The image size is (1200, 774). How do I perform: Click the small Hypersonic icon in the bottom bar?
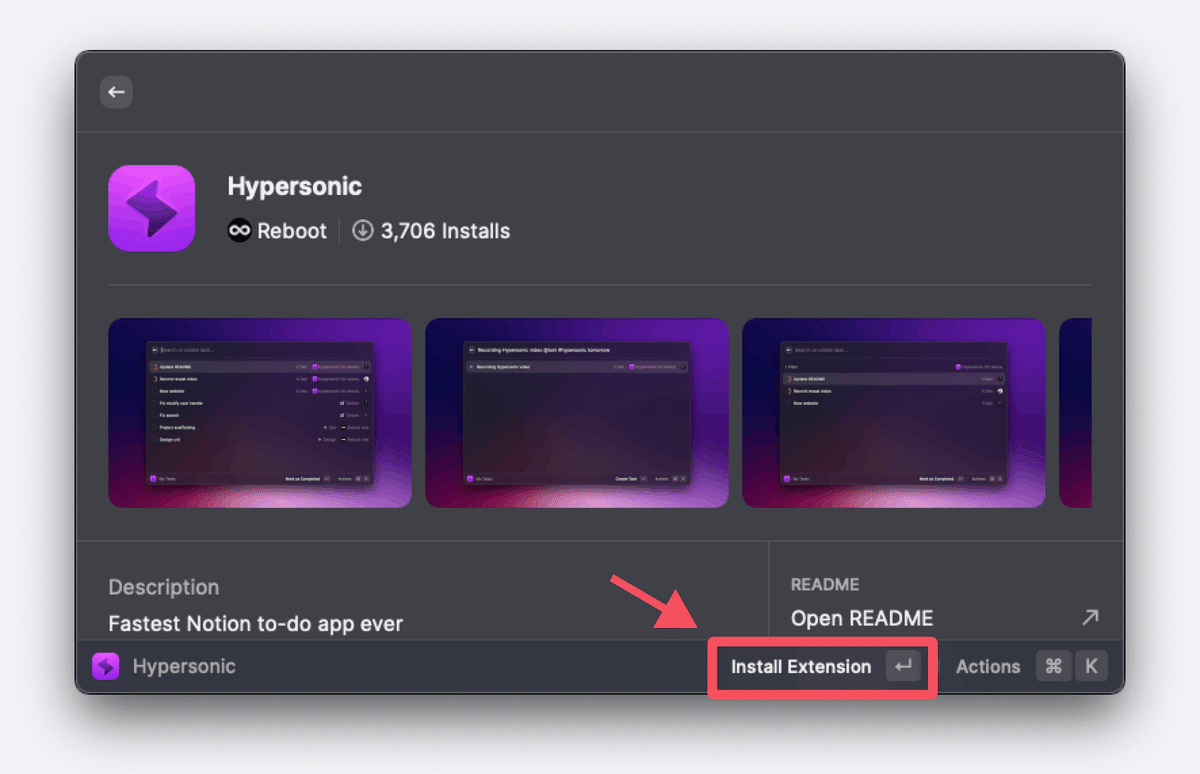106,667
